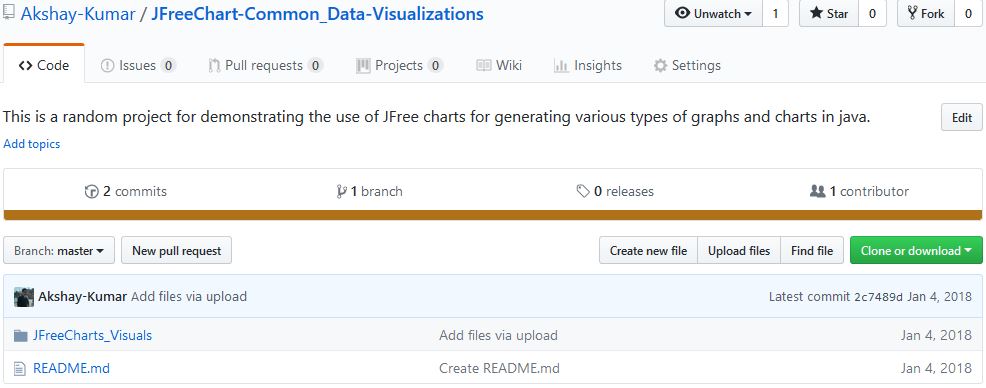Viewport: 986px width, 388px height.
Task: Open the README.md file
Action: [x=71, y=368]
